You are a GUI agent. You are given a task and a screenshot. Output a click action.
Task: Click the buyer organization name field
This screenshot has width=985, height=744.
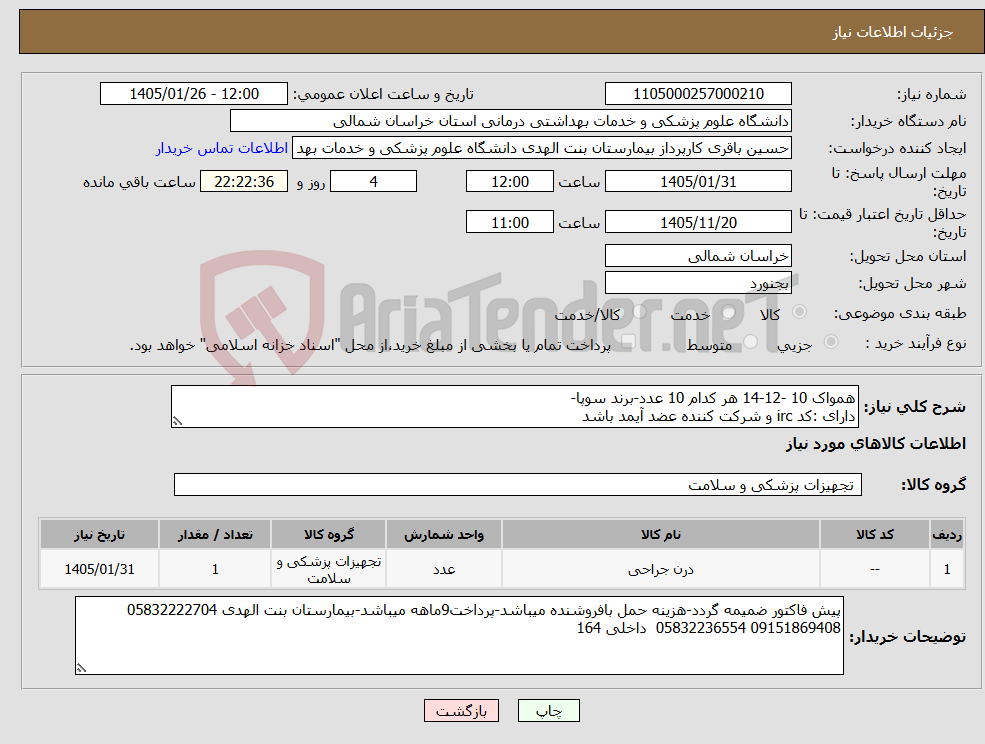510,121
